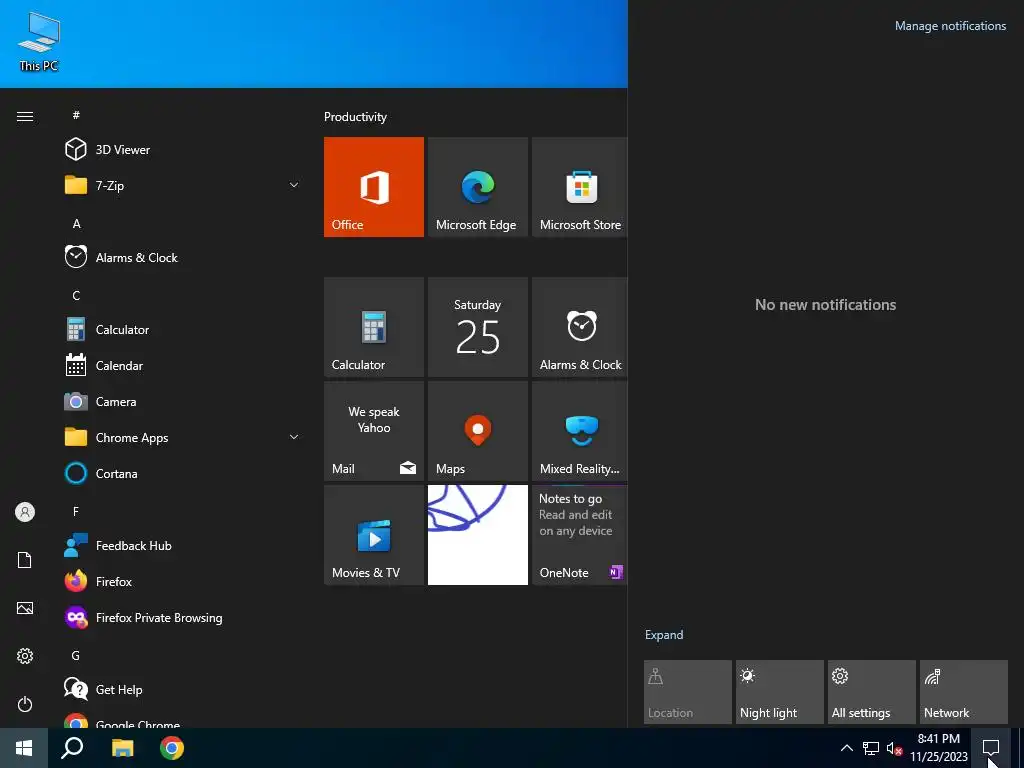Click the Calculator tile in Productivity
1024x768 pixels.
tap(374, 327)
